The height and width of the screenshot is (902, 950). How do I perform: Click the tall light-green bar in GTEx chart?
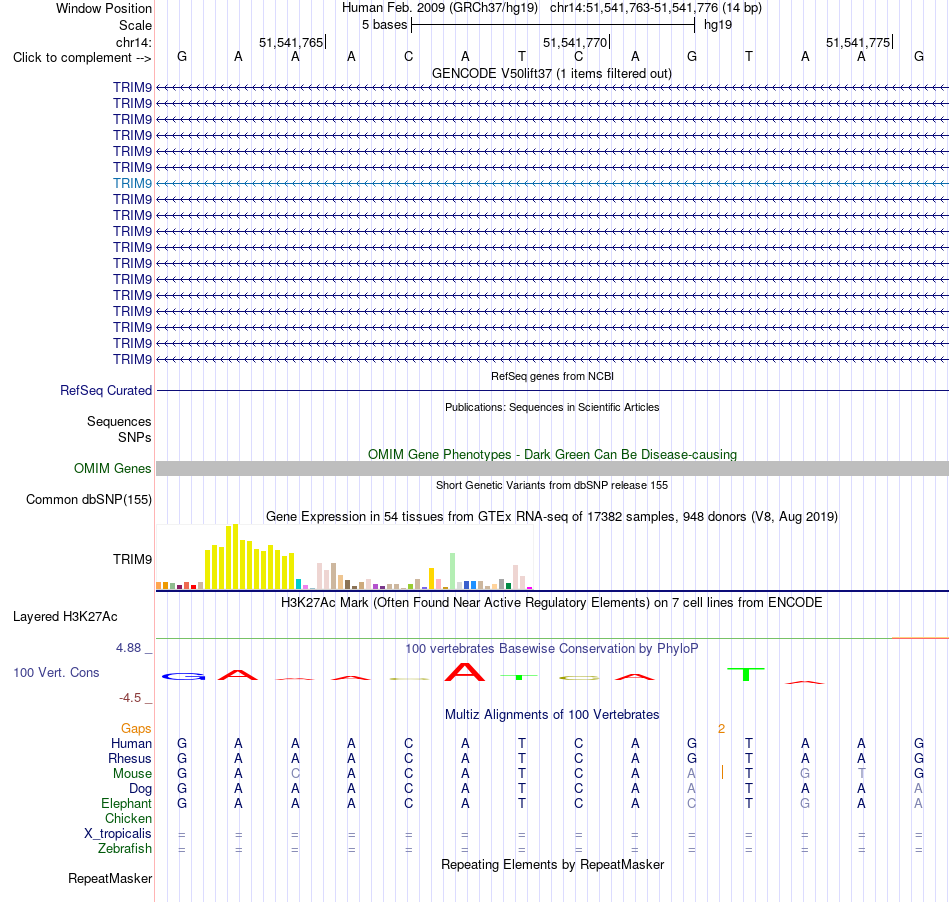coord(452,571)
